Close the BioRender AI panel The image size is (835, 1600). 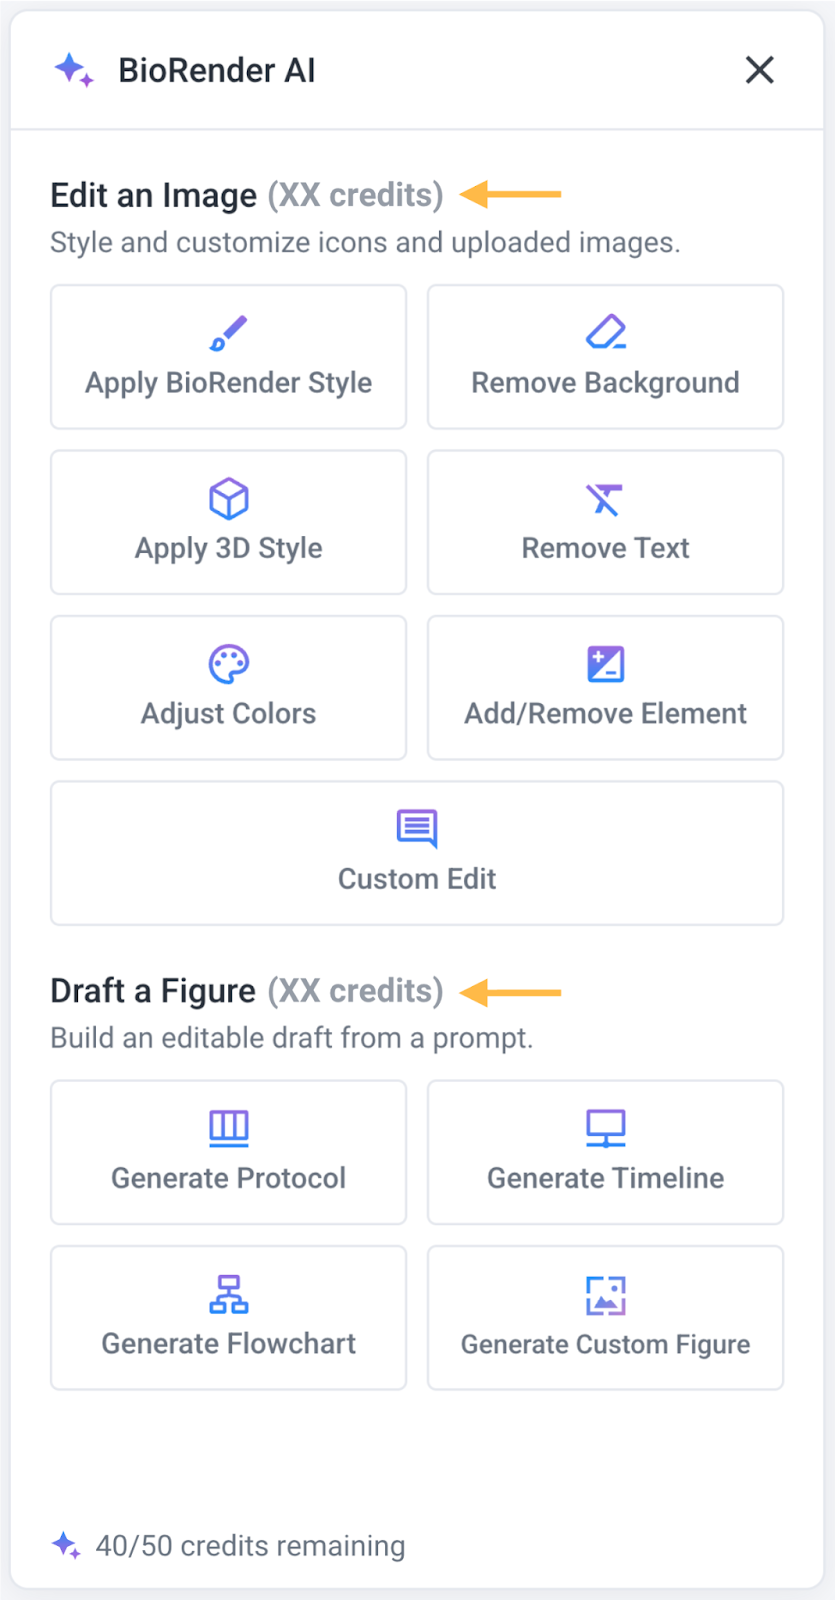click(760, 70)
